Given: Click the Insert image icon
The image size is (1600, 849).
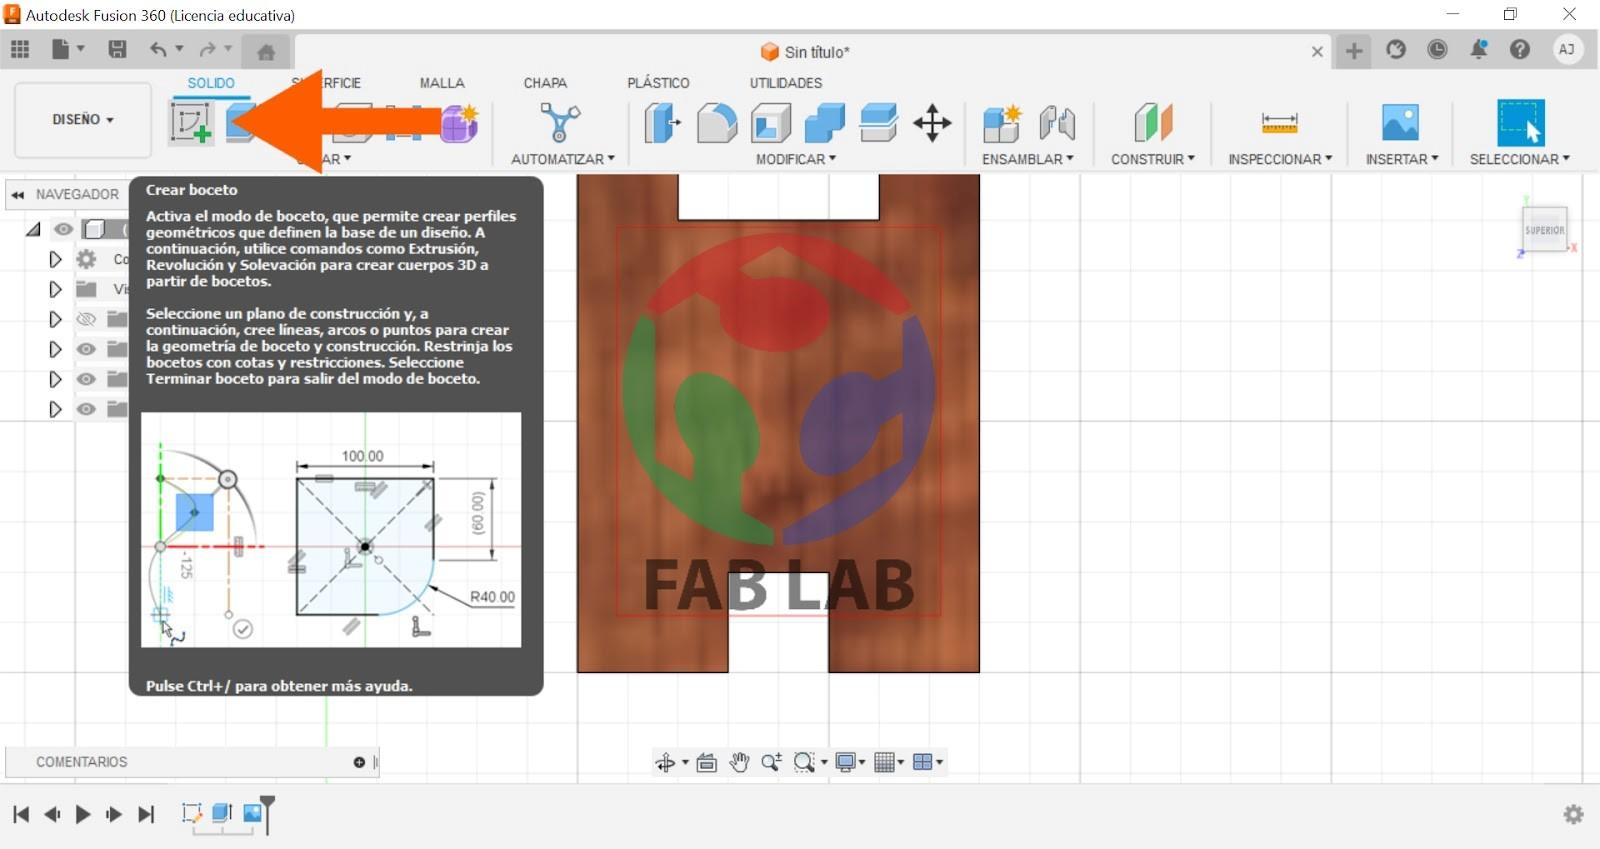Looking at the screenshot, I should coord(1401,123).
